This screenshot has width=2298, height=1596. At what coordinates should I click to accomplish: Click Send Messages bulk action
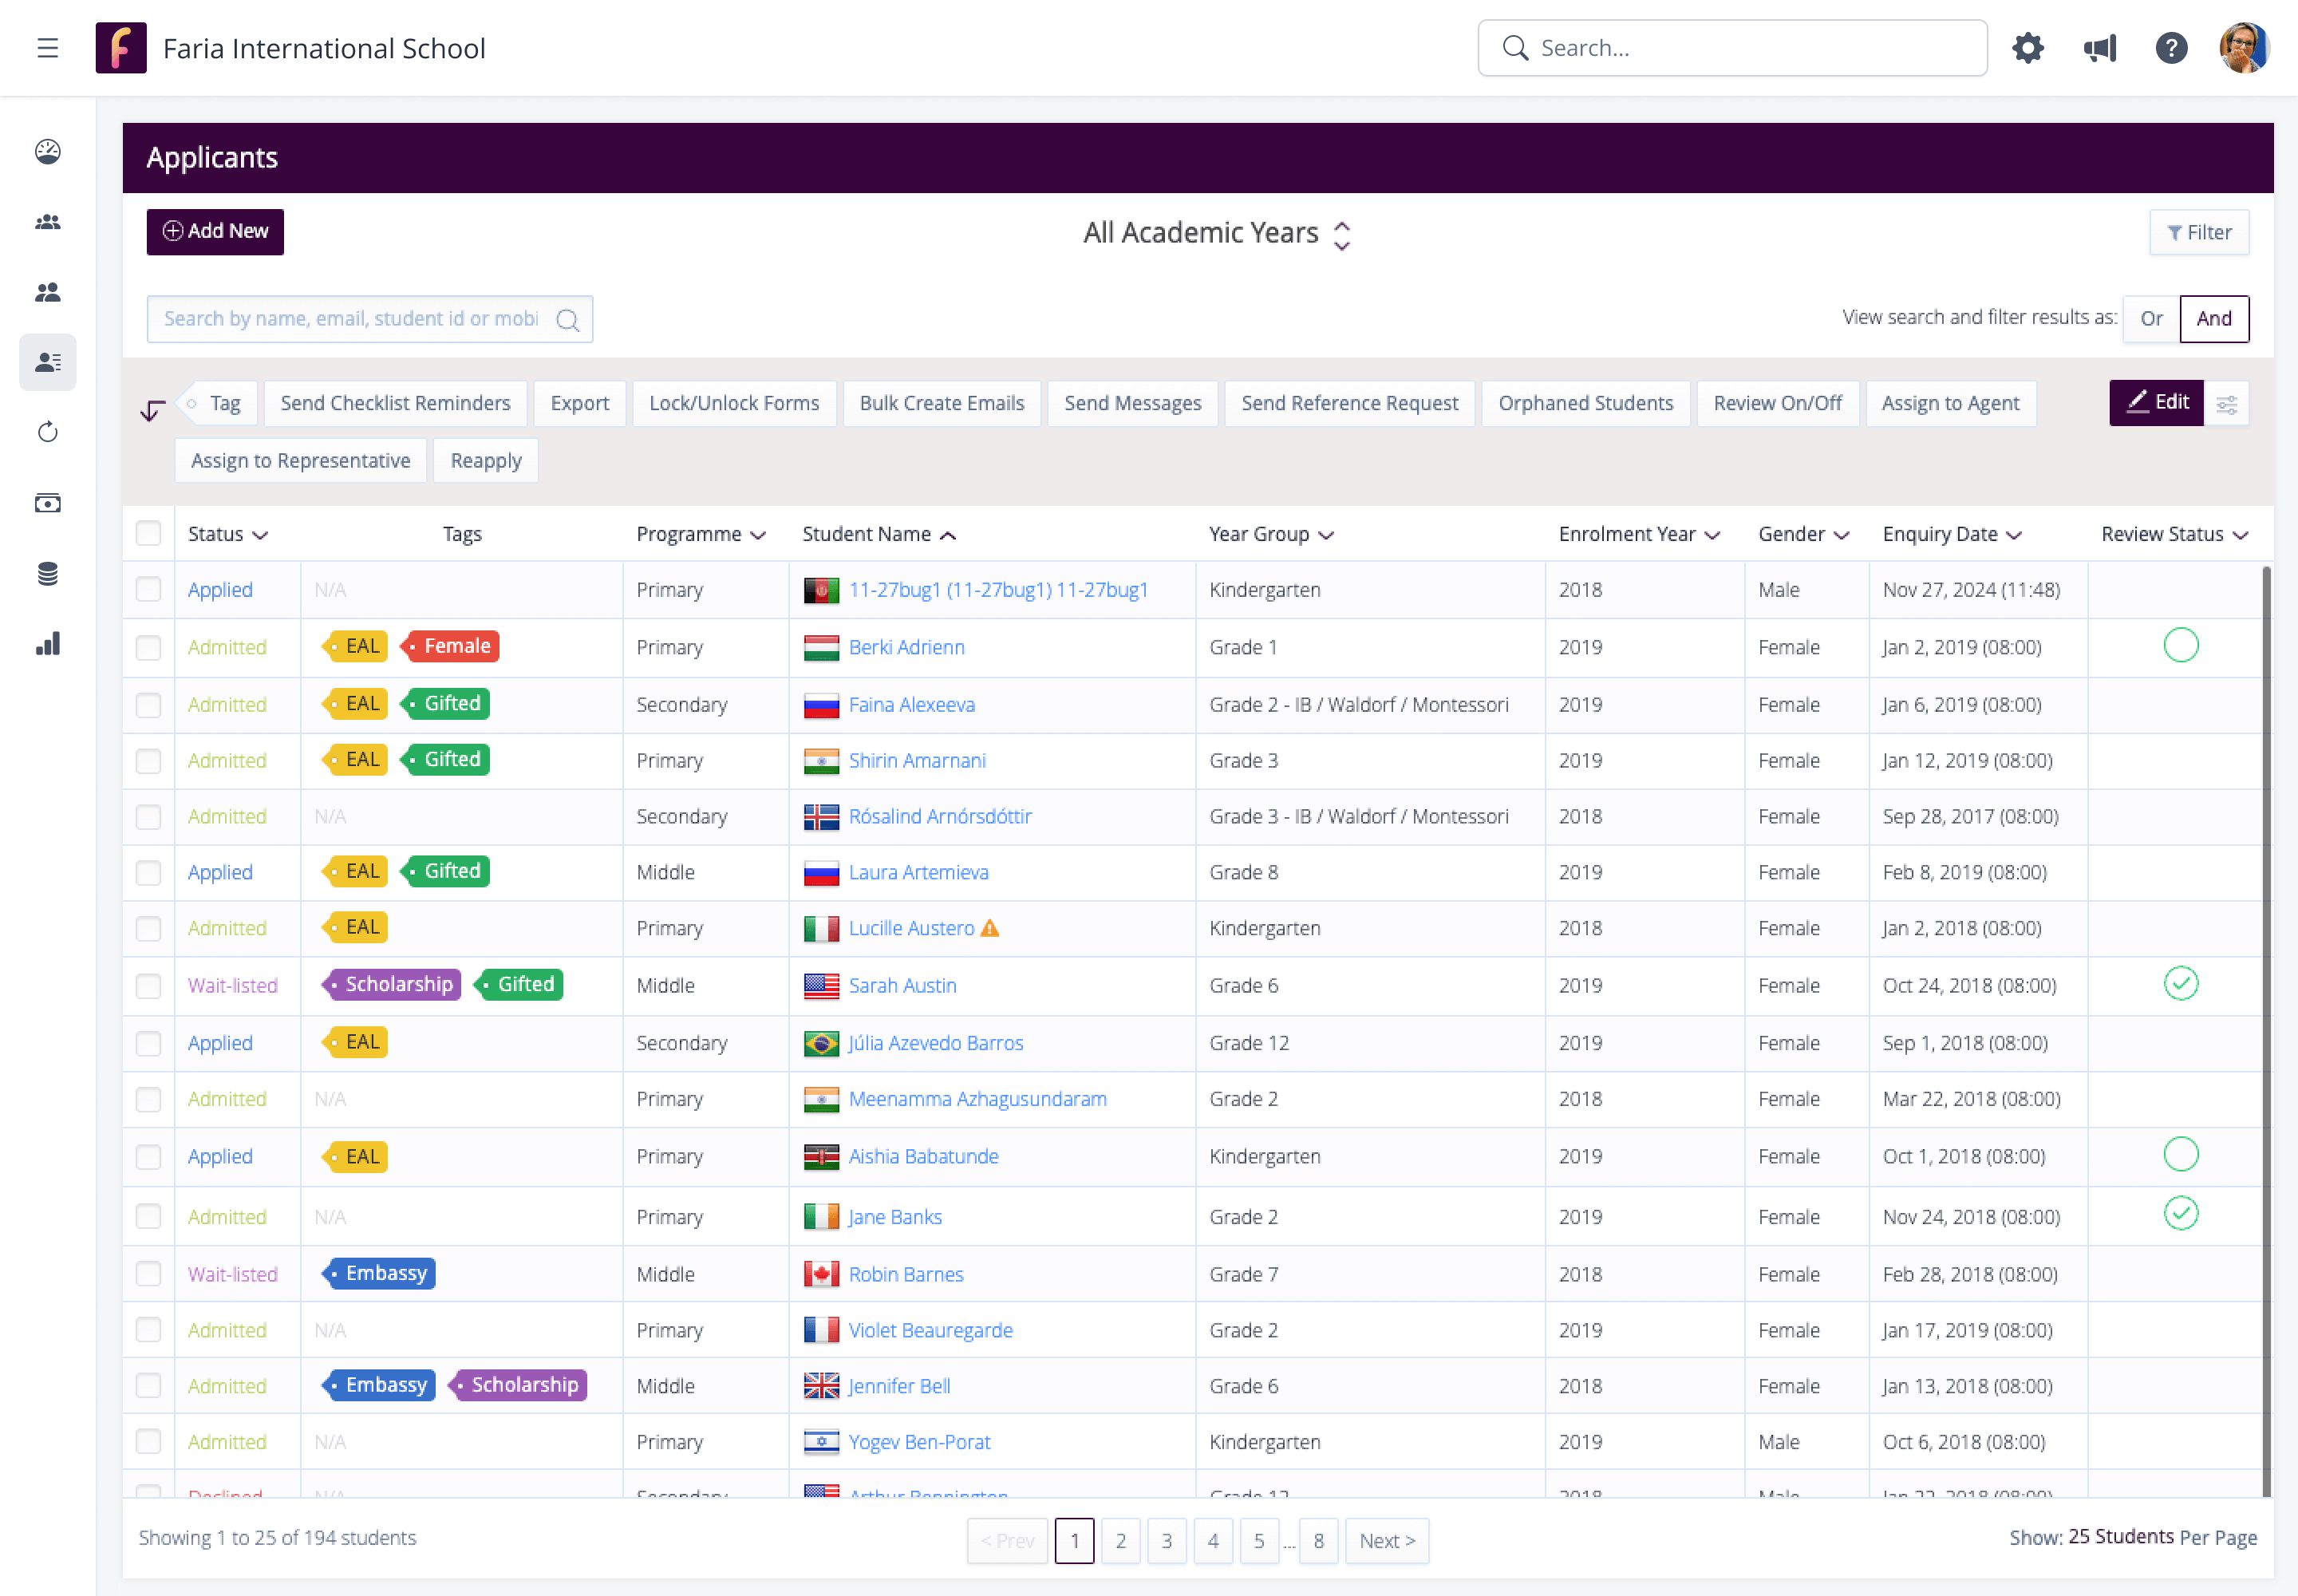pyautogui.click(x=1132, y=403)
